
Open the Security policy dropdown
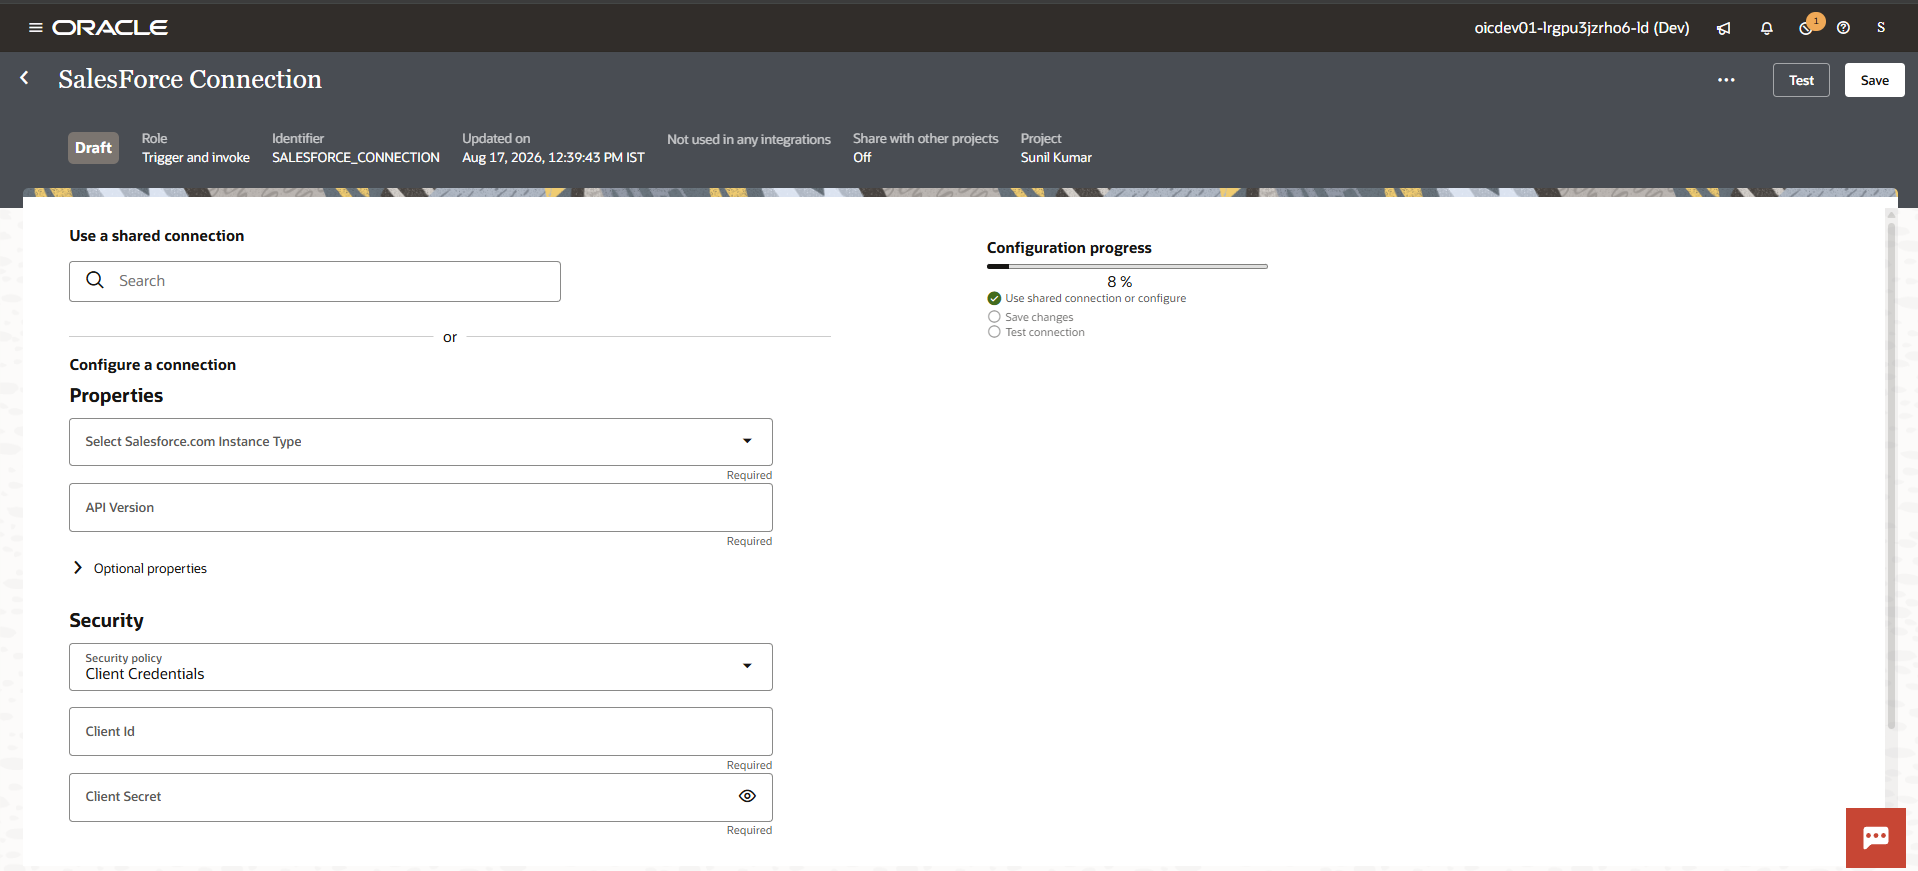click(x=421, y=667)
